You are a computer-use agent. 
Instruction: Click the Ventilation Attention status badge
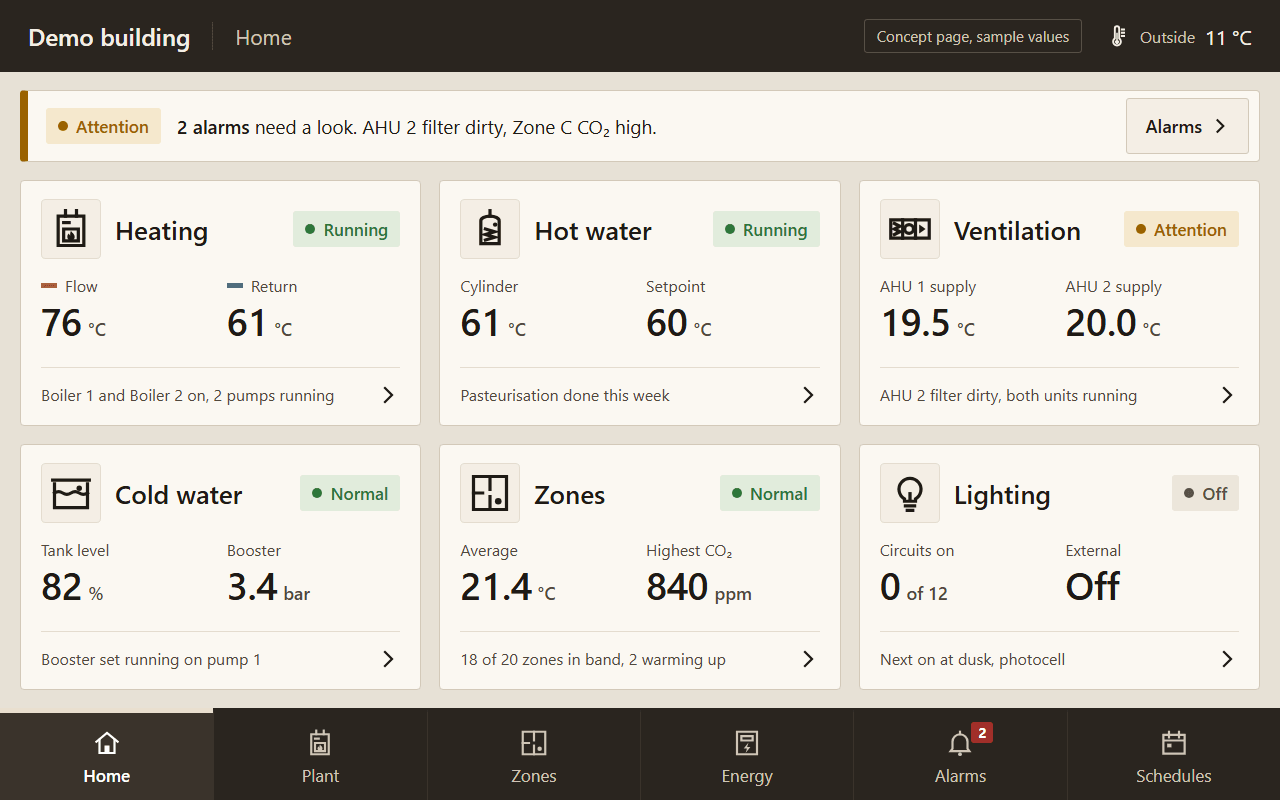1181,229
